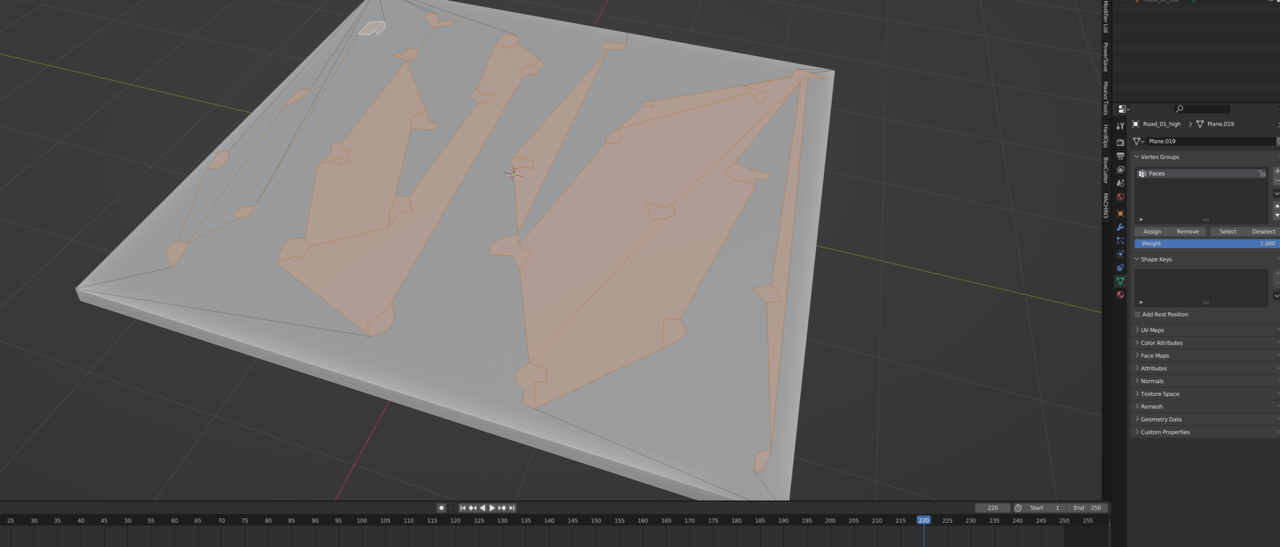Click the End frame field

[x=1087, y=508]
